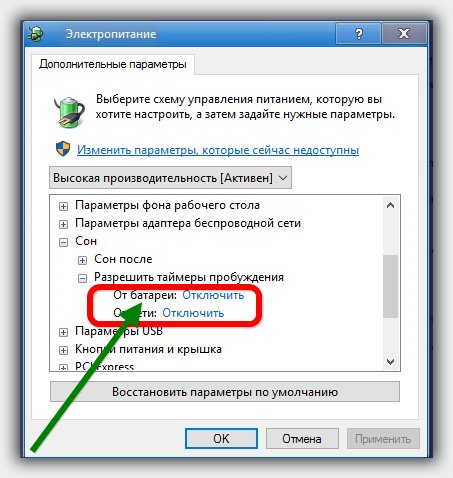Change От сети value Отключить
The width and height of the screenshot is (453, 478).
193,313
